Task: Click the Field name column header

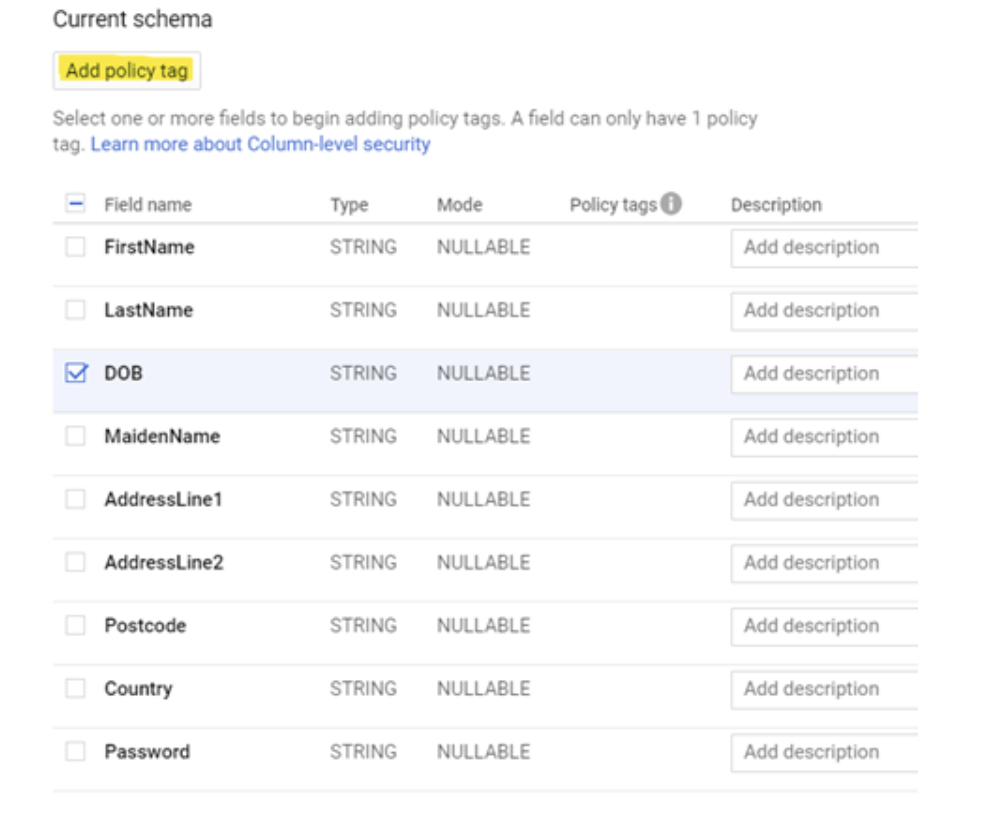Action: [x=148, y=205]
